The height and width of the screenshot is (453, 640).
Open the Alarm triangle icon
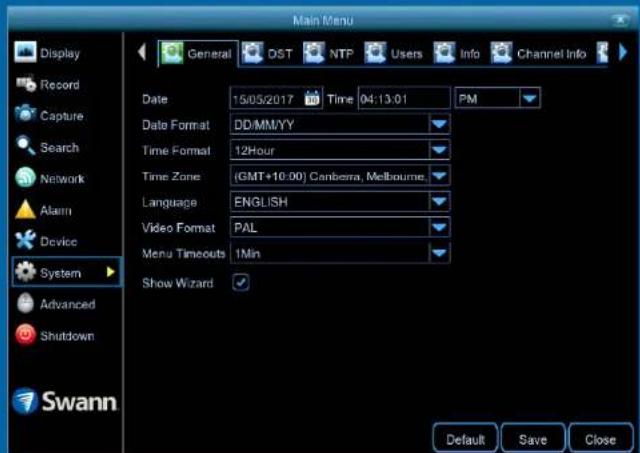point(25,209)
